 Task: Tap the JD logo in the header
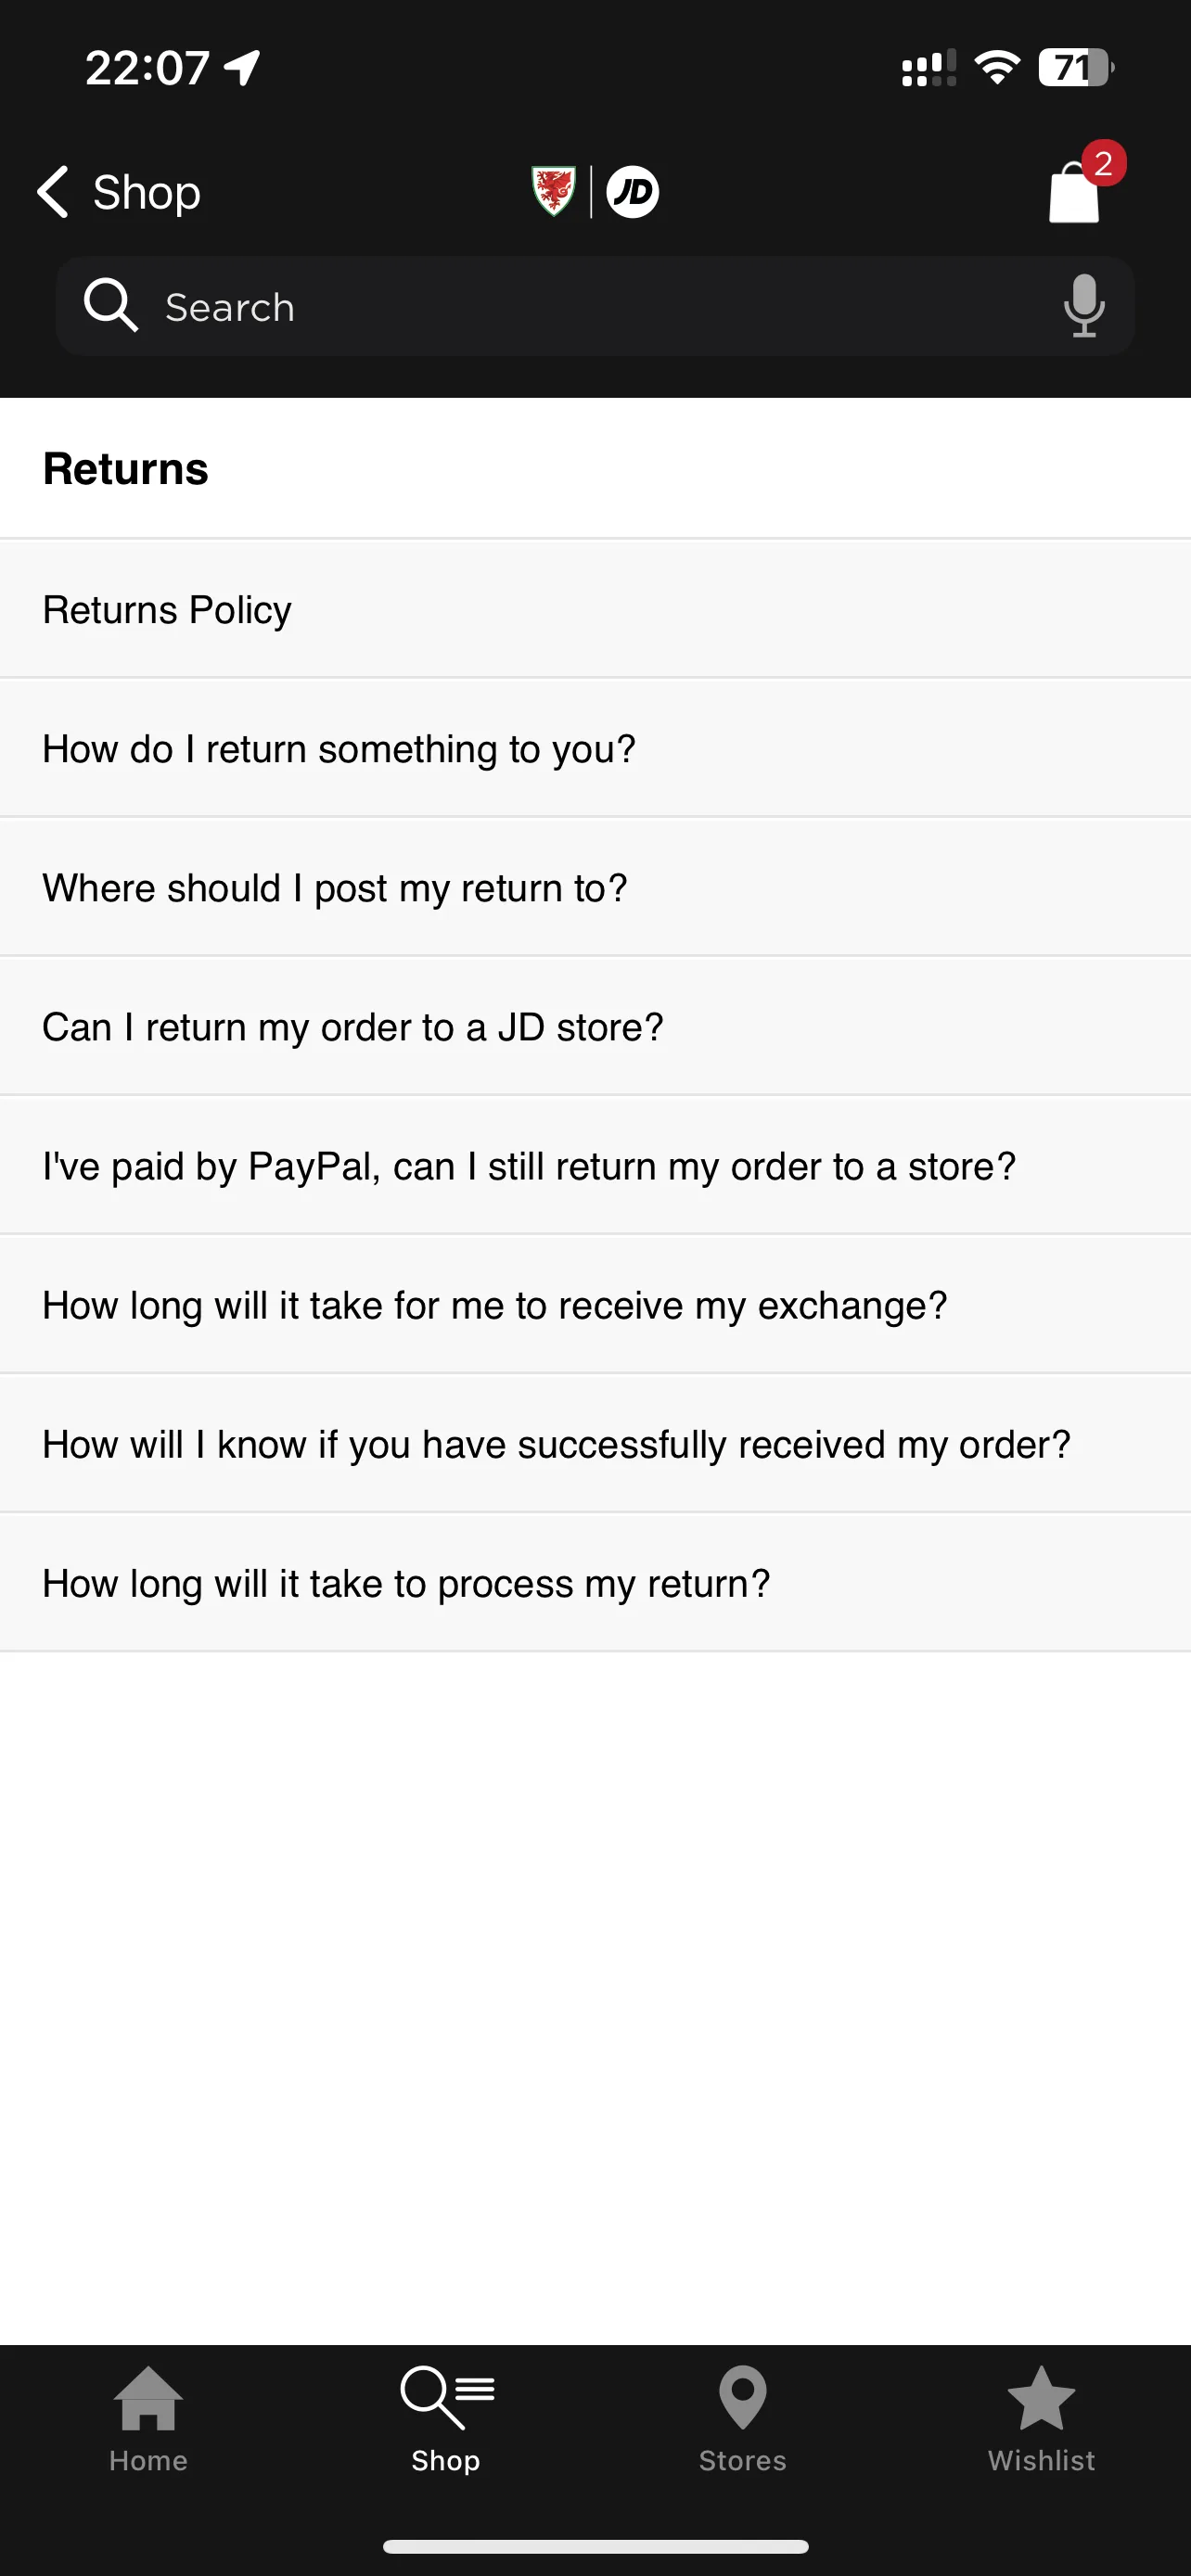click(633, 191)
